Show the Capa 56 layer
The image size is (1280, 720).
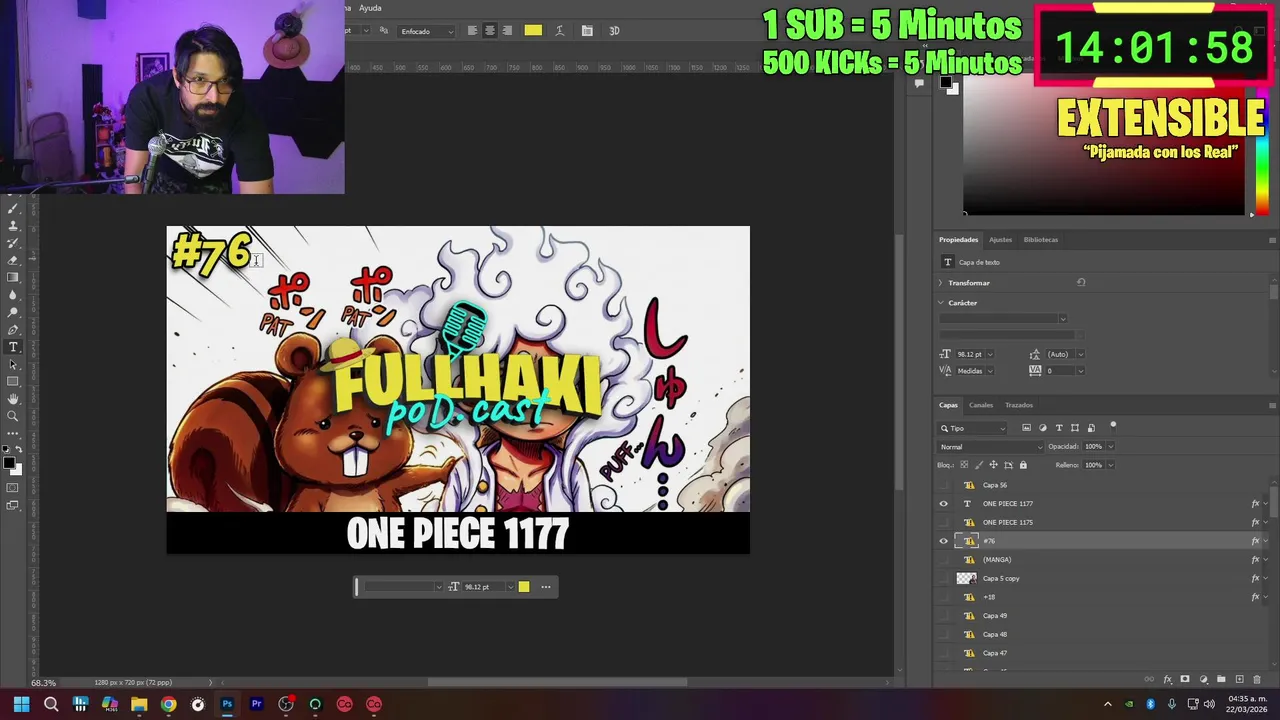click(943, 485)
